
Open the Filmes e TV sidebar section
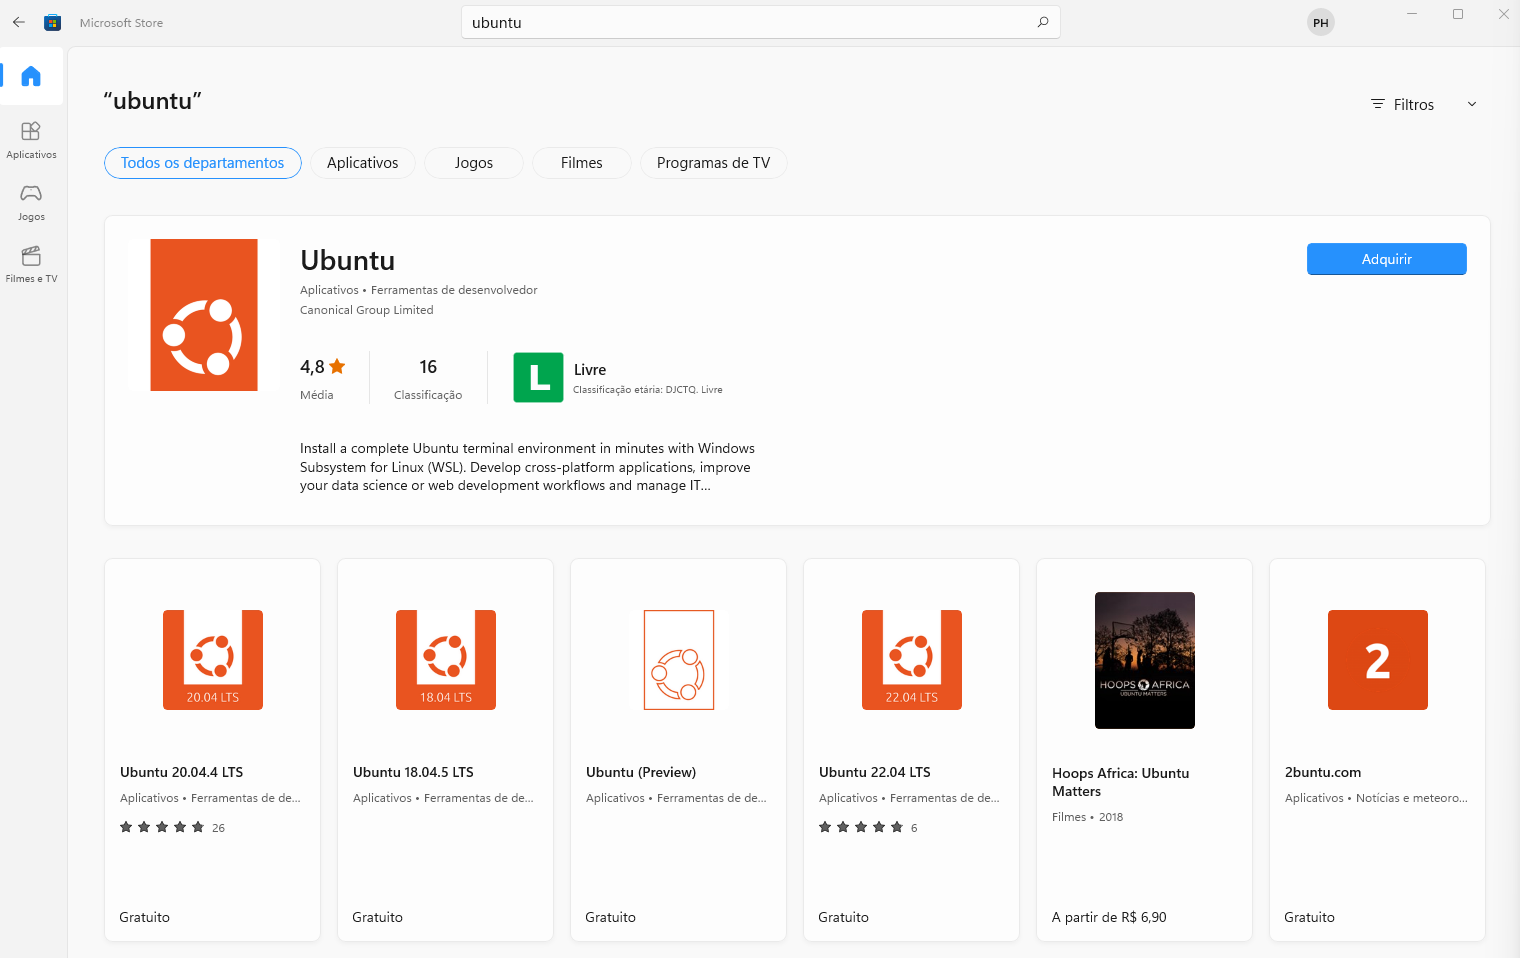(x=31, y=264)
